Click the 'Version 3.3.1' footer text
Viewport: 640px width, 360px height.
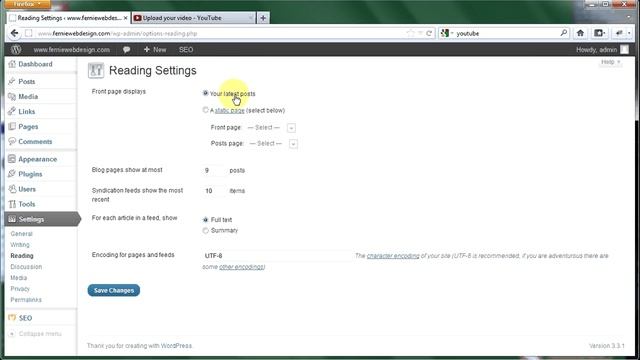tap(607, 346)
